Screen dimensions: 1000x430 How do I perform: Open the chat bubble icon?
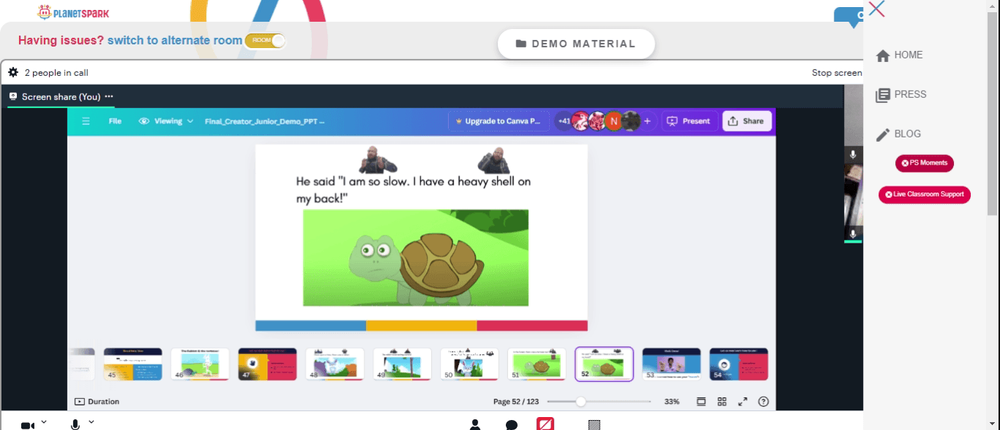pyautogui.click(x=511, y=425)
